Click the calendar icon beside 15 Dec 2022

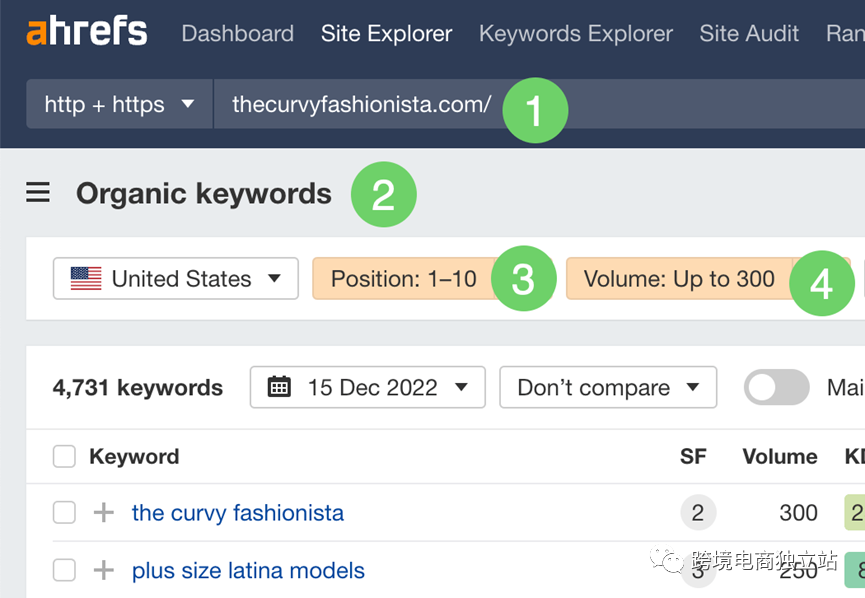pos(279,387)
